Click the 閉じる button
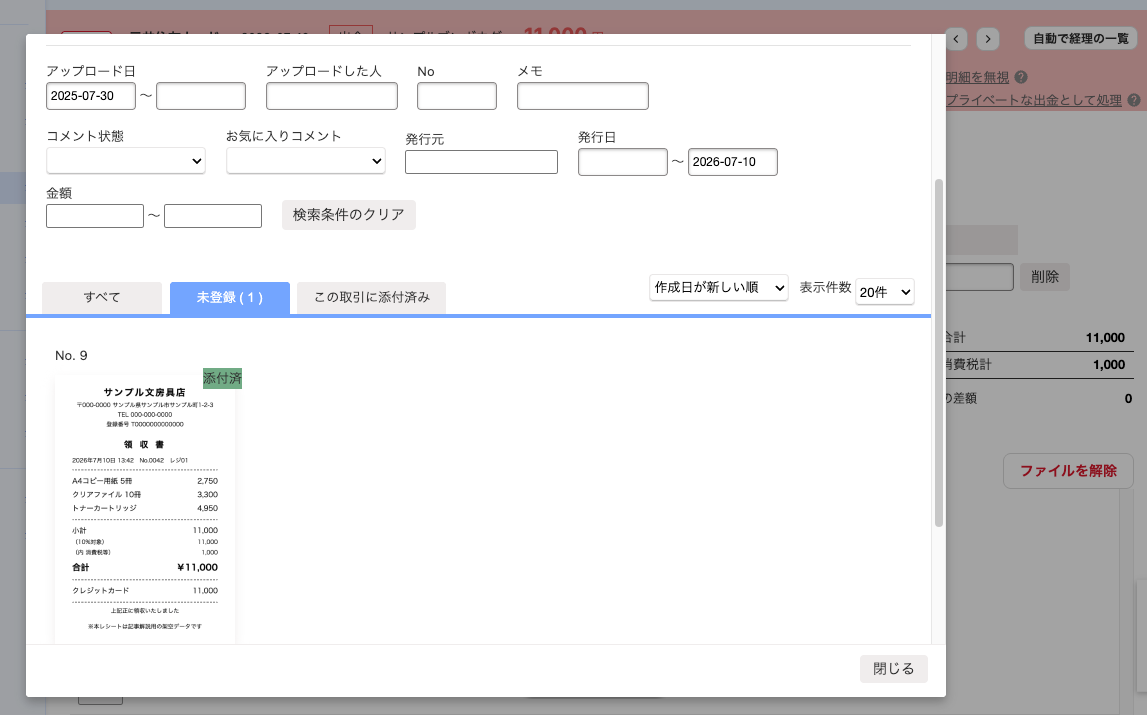This screenshot has height=715, width=1147. [894, 669]
